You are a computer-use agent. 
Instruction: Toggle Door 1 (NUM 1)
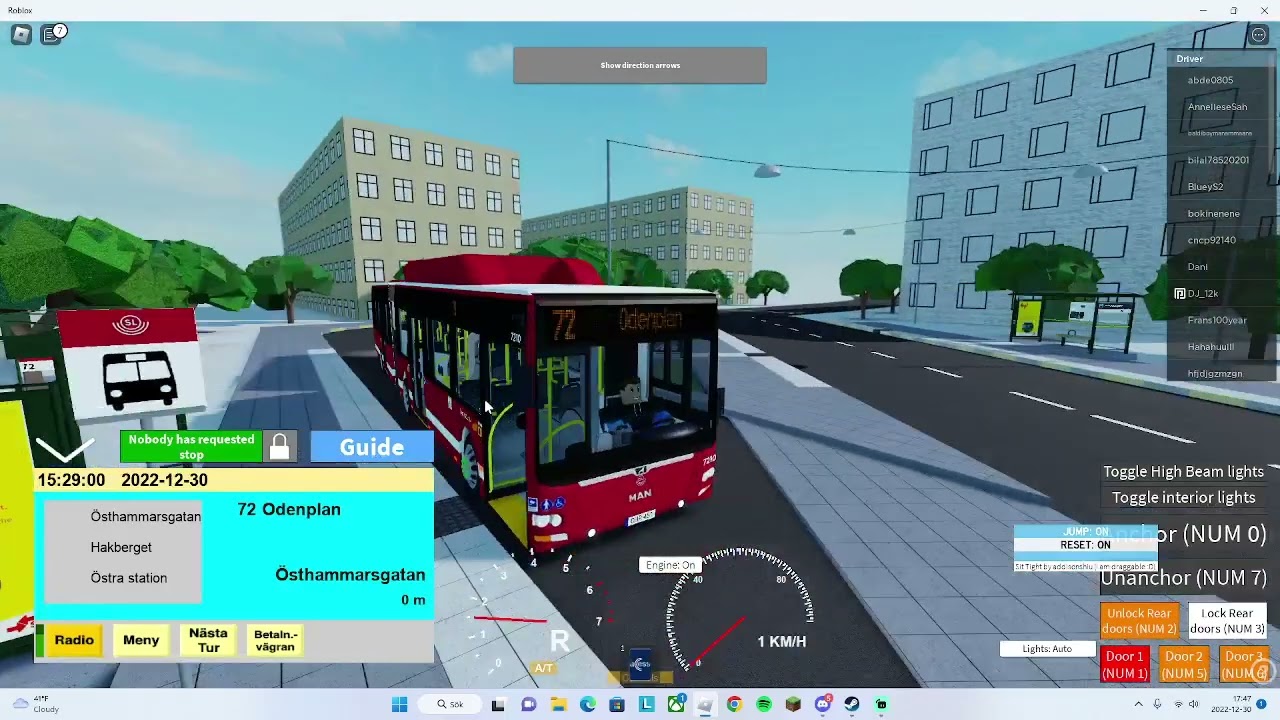tap(1124, 665)
